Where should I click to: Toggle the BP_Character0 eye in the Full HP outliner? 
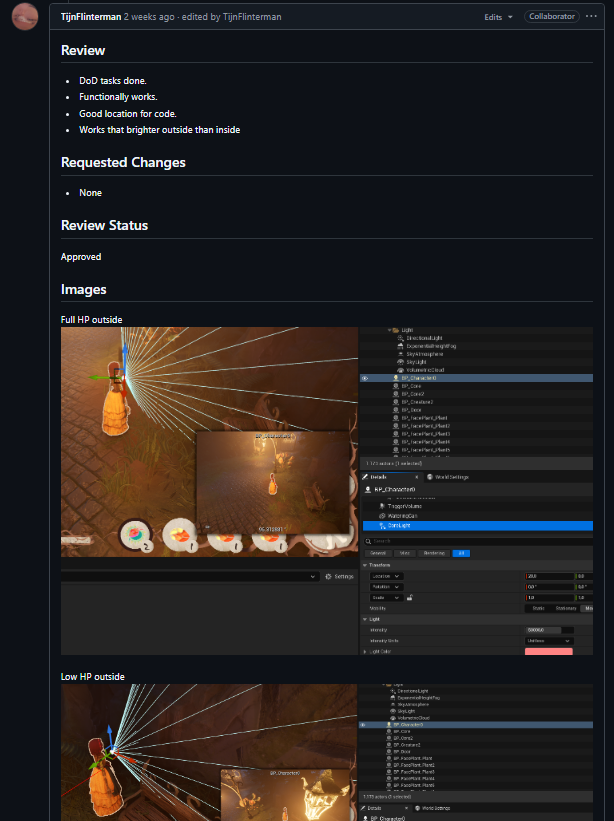365,378
